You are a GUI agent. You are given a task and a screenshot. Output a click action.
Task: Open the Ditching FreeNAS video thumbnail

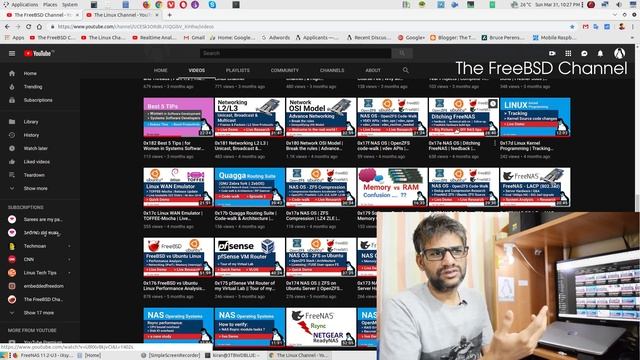464,117
